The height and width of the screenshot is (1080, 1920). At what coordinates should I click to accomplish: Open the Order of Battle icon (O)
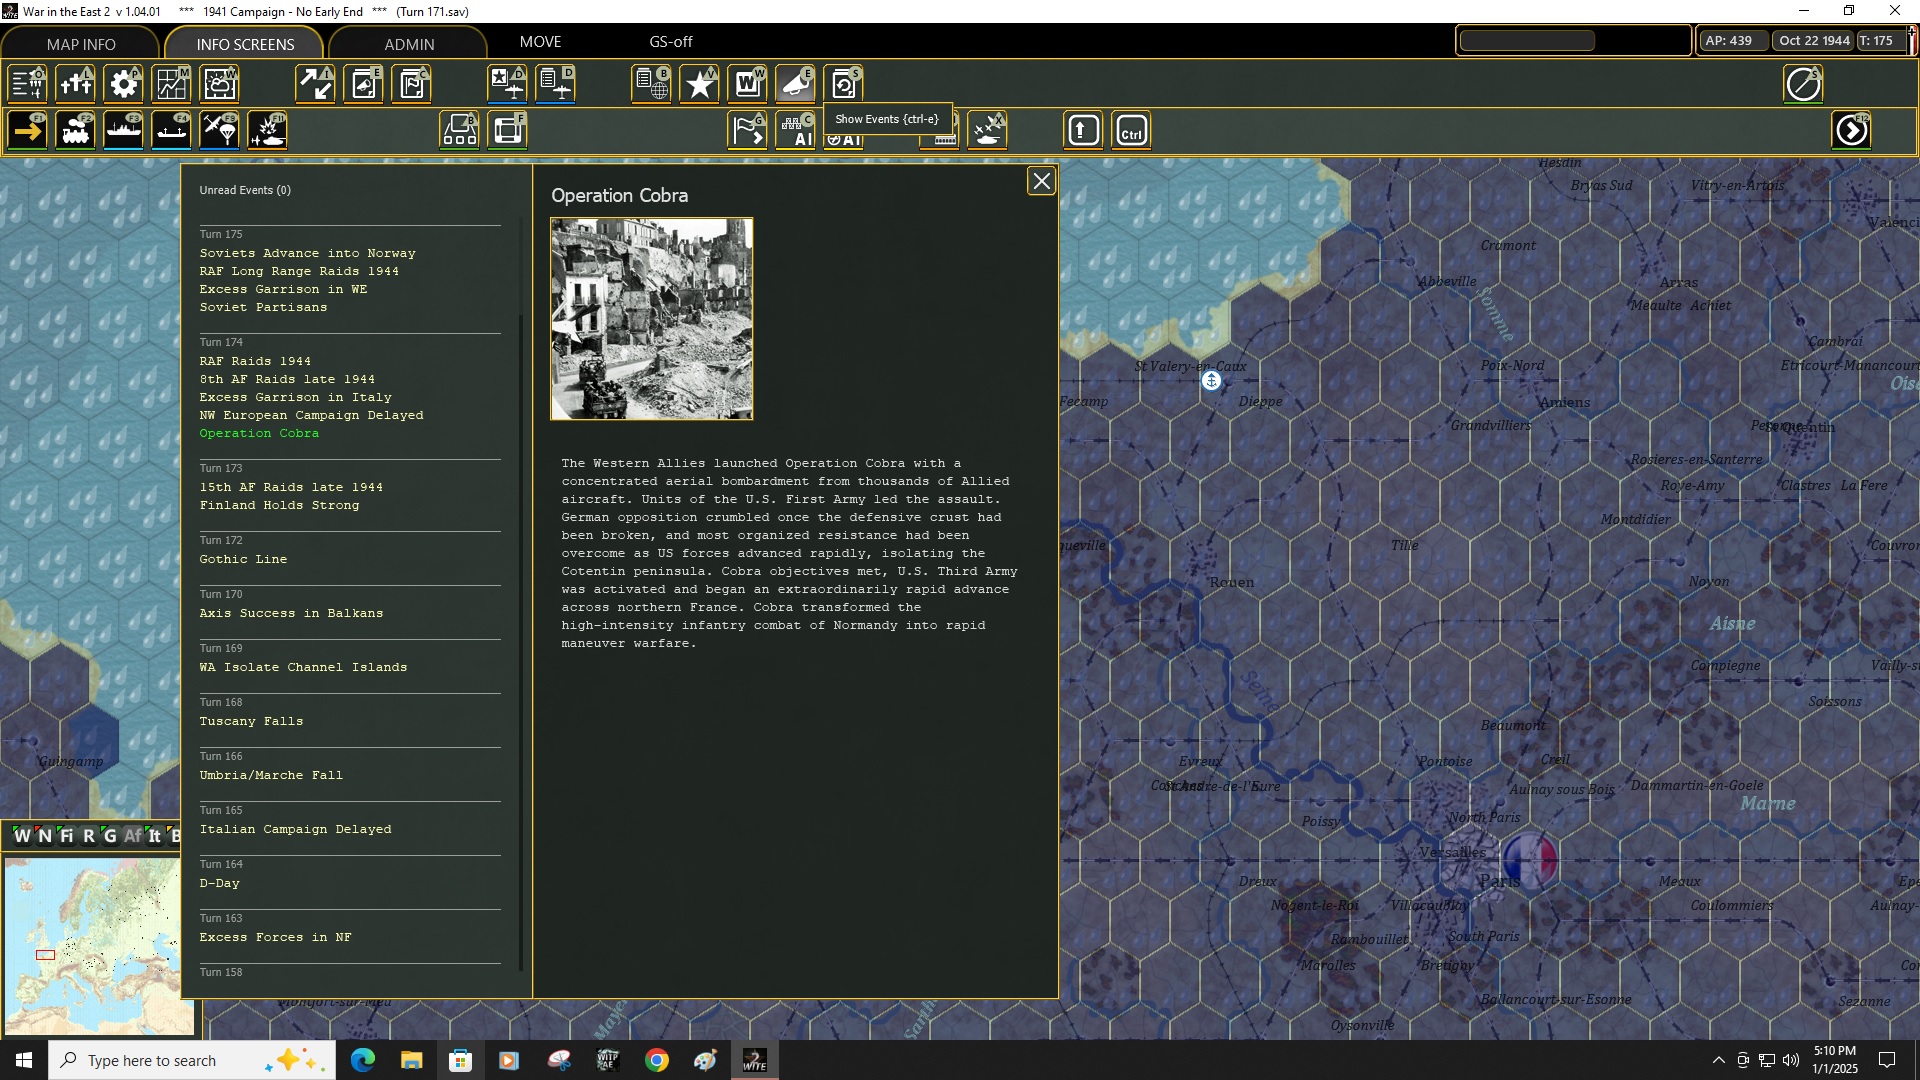[28, 84]
